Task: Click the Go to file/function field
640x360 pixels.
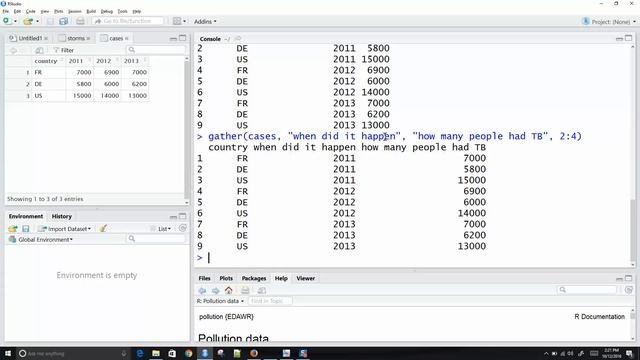Action: tap(127, 21)
